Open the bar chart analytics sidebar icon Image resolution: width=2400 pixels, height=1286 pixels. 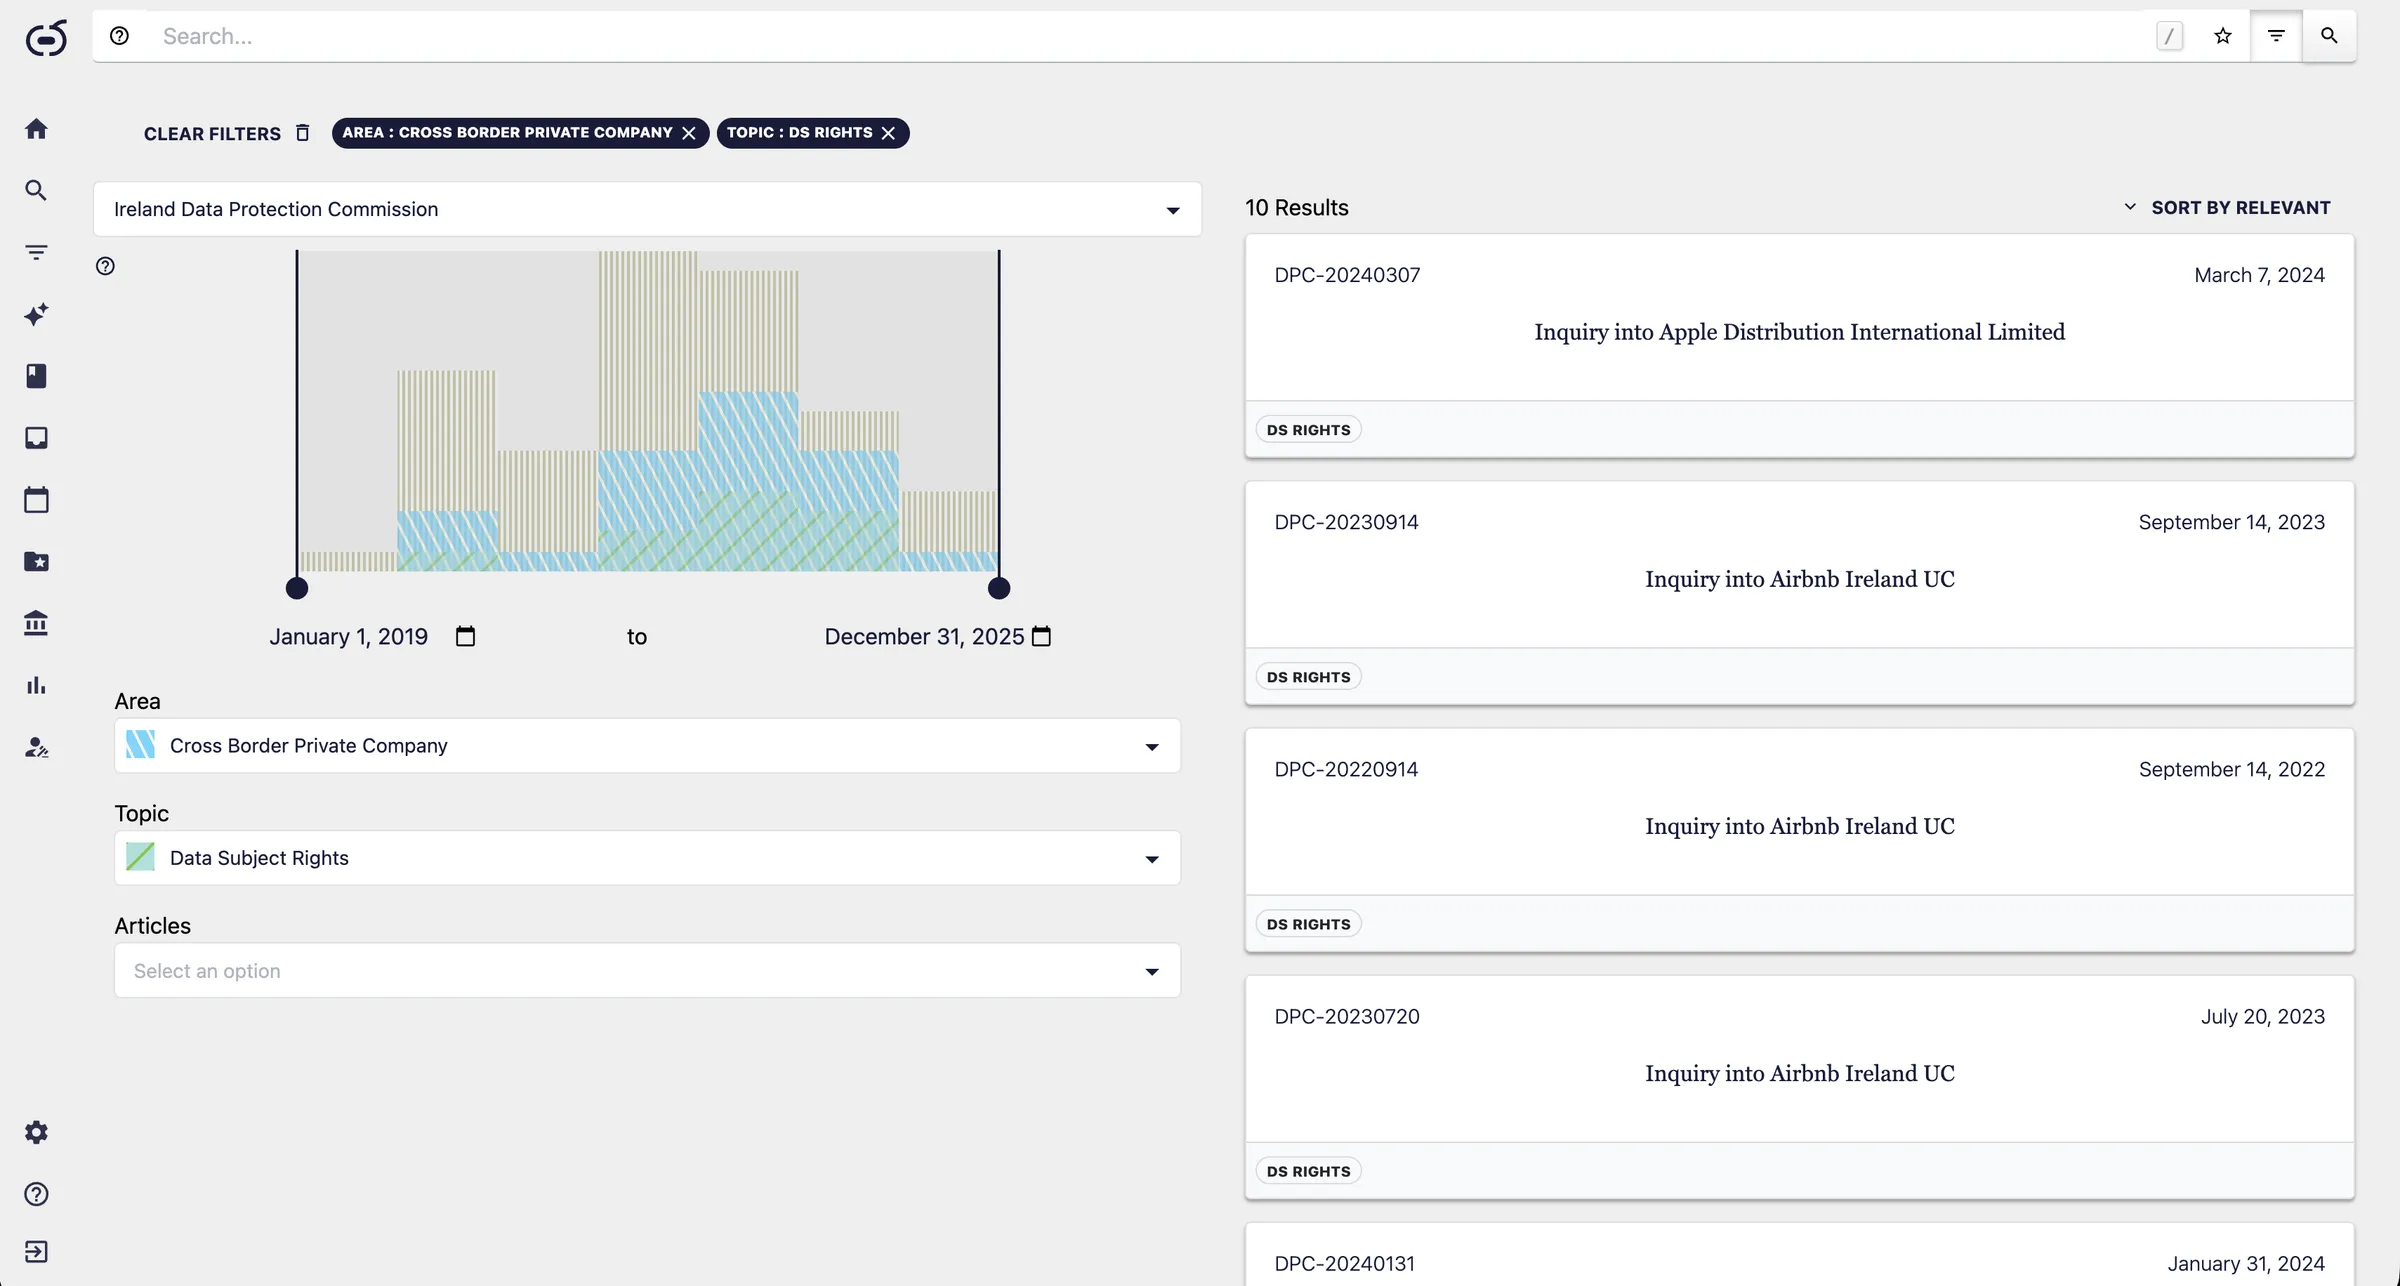coord(36,685)
